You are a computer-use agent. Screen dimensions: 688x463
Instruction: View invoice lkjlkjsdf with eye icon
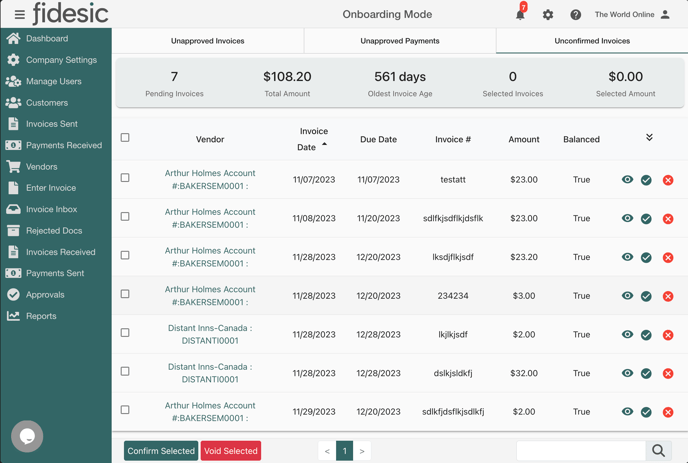[x=627, y=334]
